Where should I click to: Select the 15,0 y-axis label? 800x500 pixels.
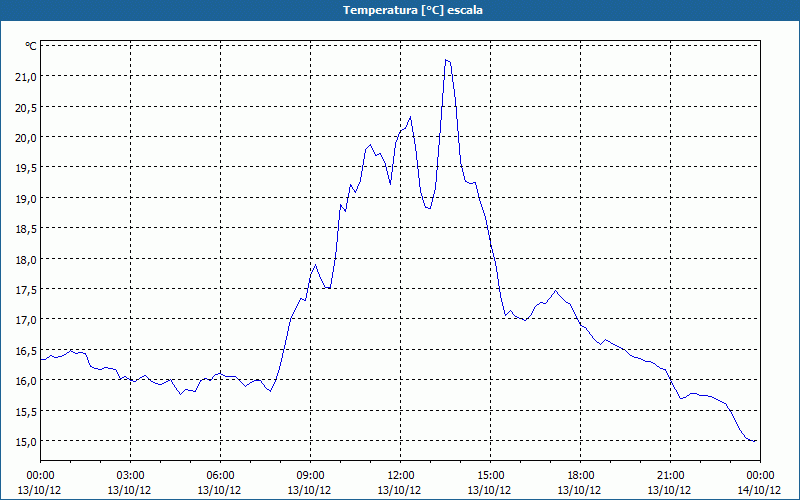tap(27, 441)
